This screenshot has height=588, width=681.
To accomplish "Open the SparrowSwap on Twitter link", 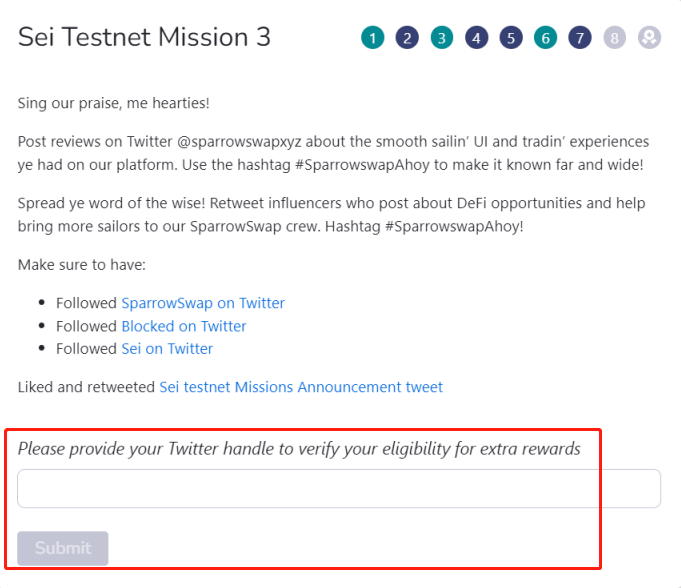I will (x=203, y=303).
